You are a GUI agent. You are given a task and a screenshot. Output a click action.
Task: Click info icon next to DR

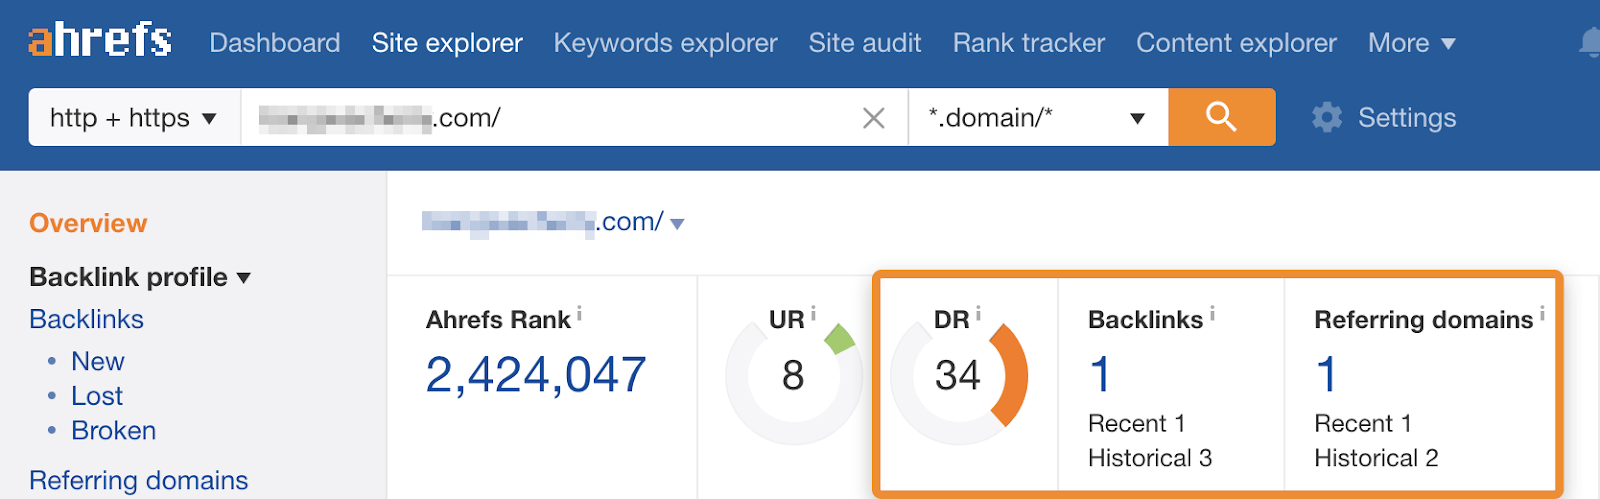978,314
